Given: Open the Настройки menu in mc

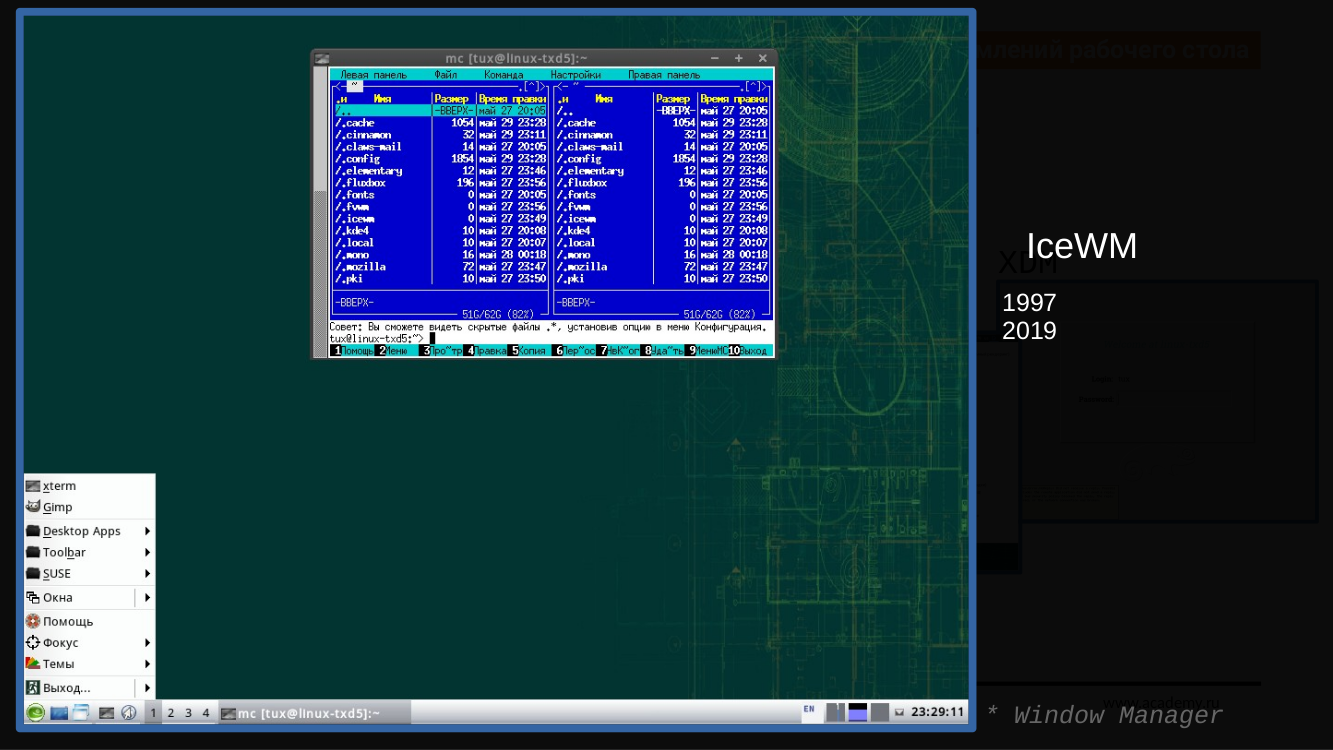Looking at the screenshot, I should [x=575, y=75].
